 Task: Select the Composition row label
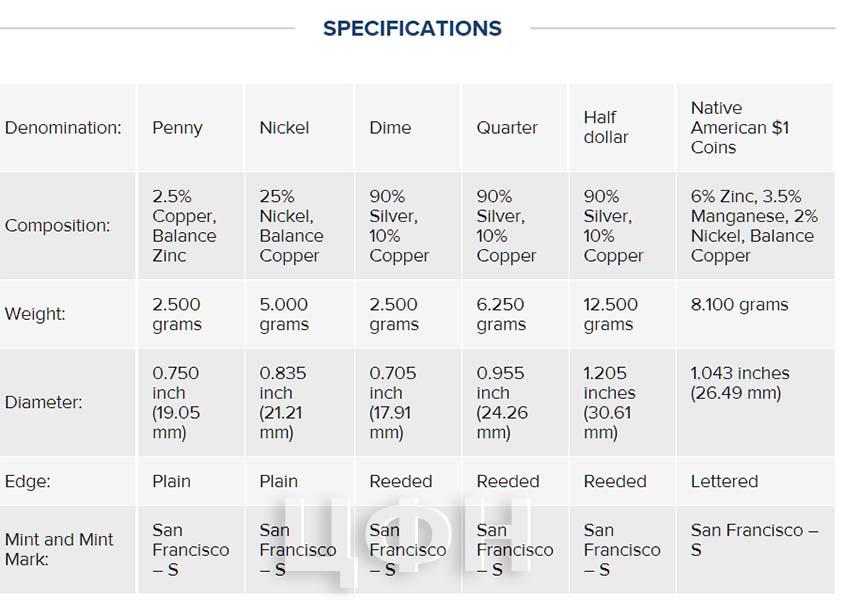[x=57, y=225]
